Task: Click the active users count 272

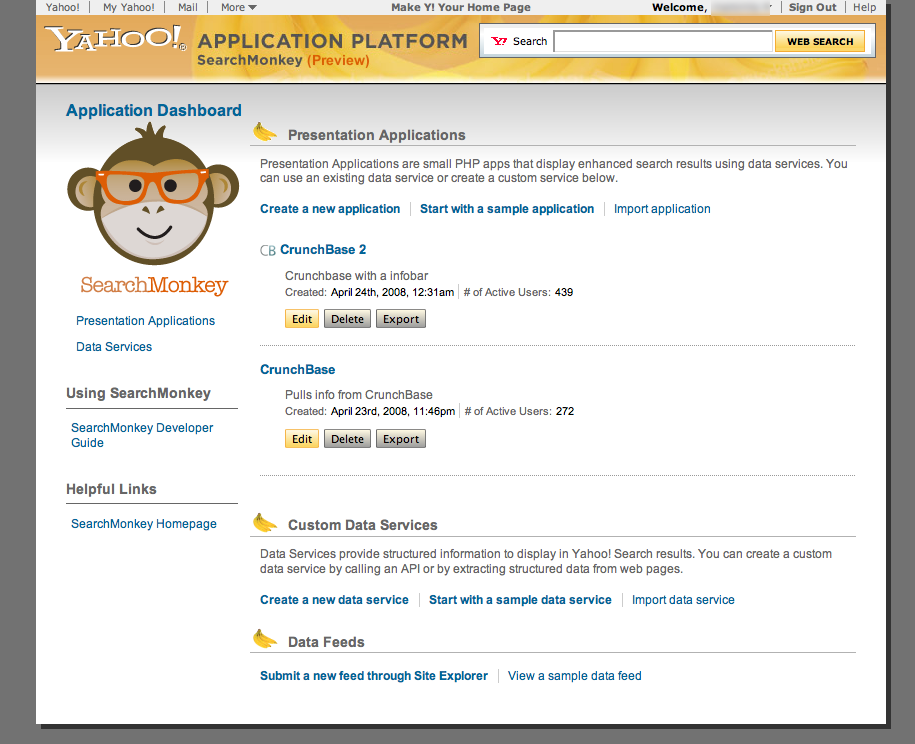Action: (565, 411)
